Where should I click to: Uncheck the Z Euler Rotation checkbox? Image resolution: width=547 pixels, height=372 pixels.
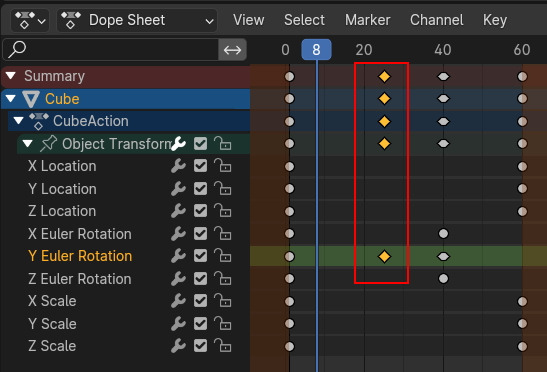coord(200,279)
